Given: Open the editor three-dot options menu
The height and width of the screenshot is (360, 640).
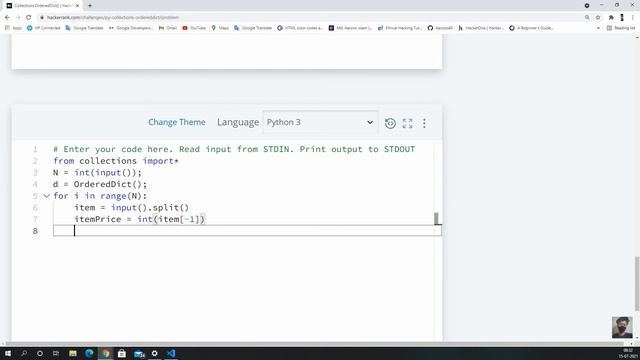Looking at the screenshot, I should [x=424, y=123].
